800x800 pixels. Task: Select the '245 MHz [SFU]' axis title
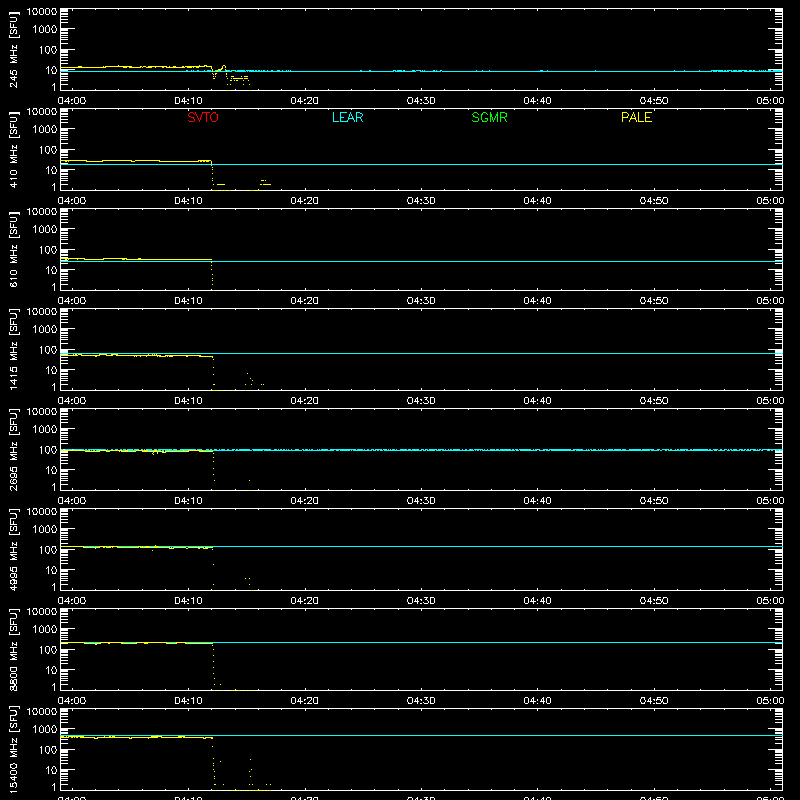(13, 49)
